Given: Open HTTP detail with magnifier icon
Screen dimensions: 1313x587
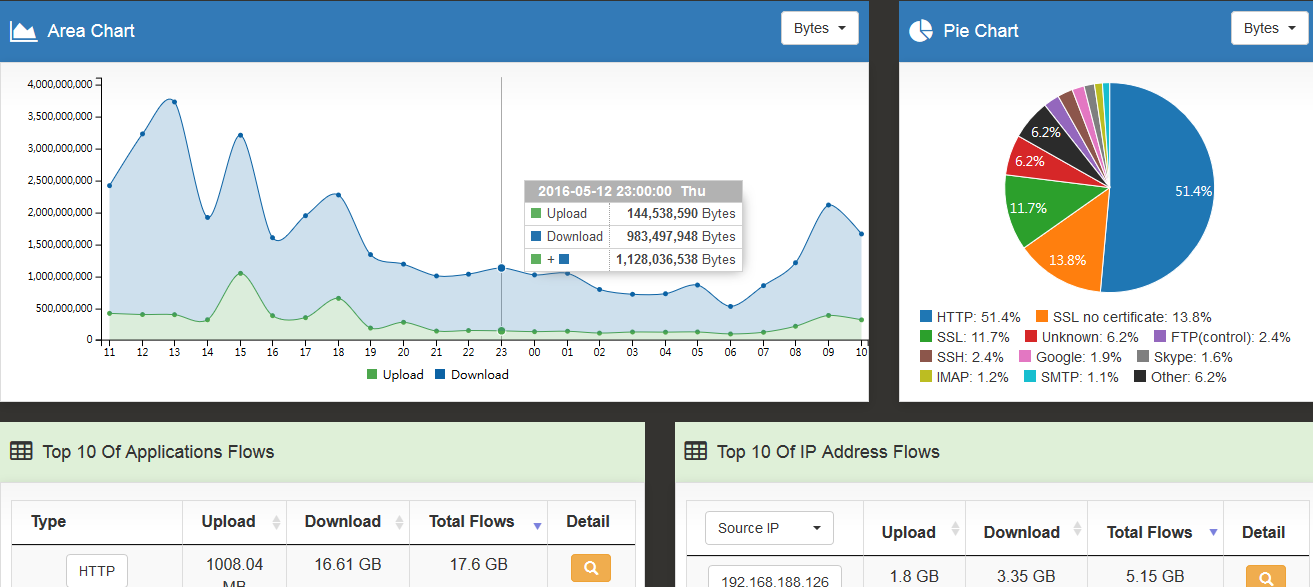Looking at the screenshot, I should pyautogui.click(x=591, y=568).
